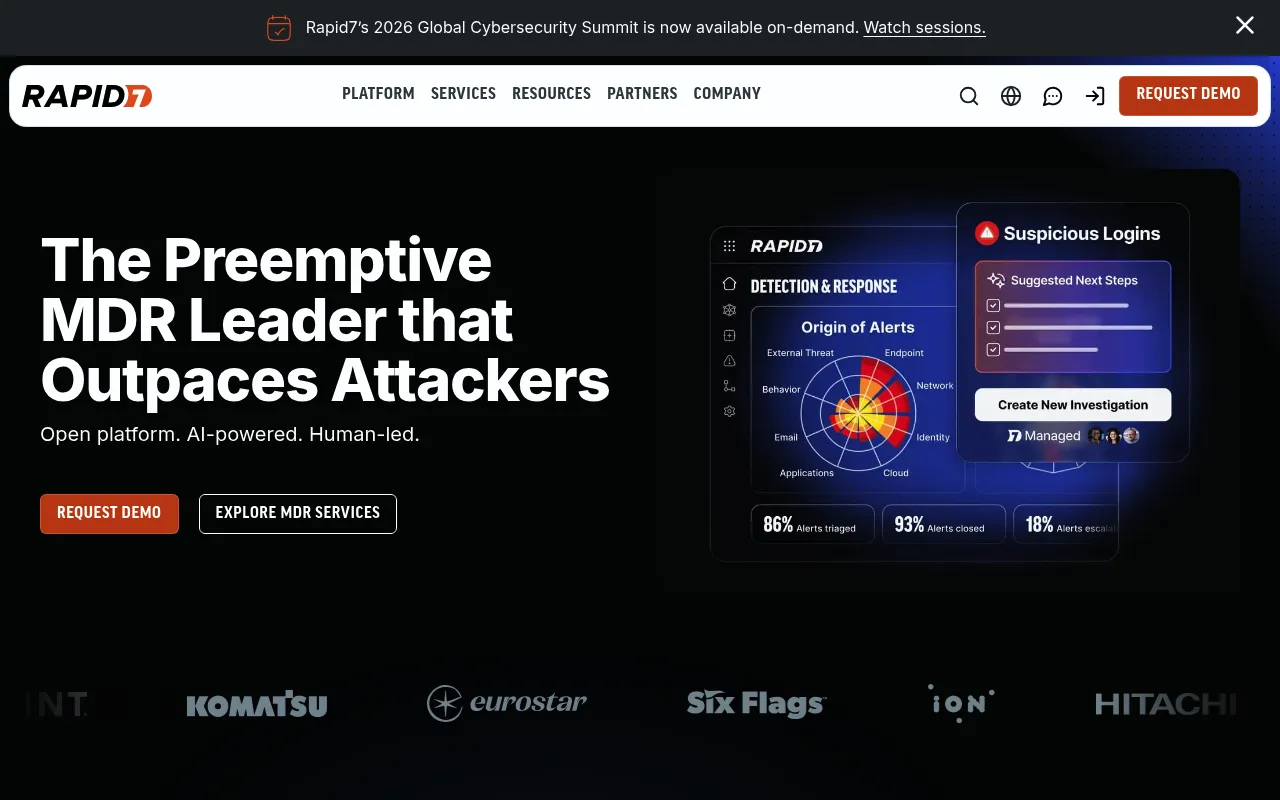The image size is (1280, 800).
Task: Click the third checkbox under Suggested Next Steps
Action: [x=993, y=349]
